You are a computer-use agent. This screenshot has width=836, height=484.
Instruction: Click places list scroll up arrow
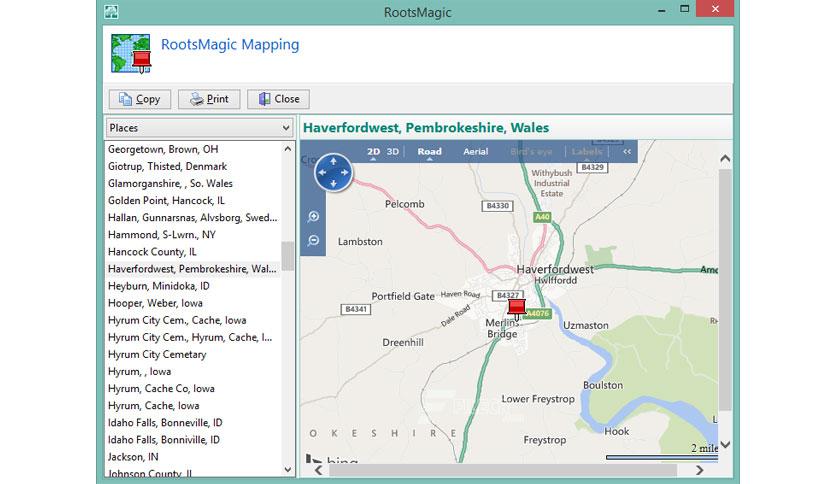[x=288, y=149]
